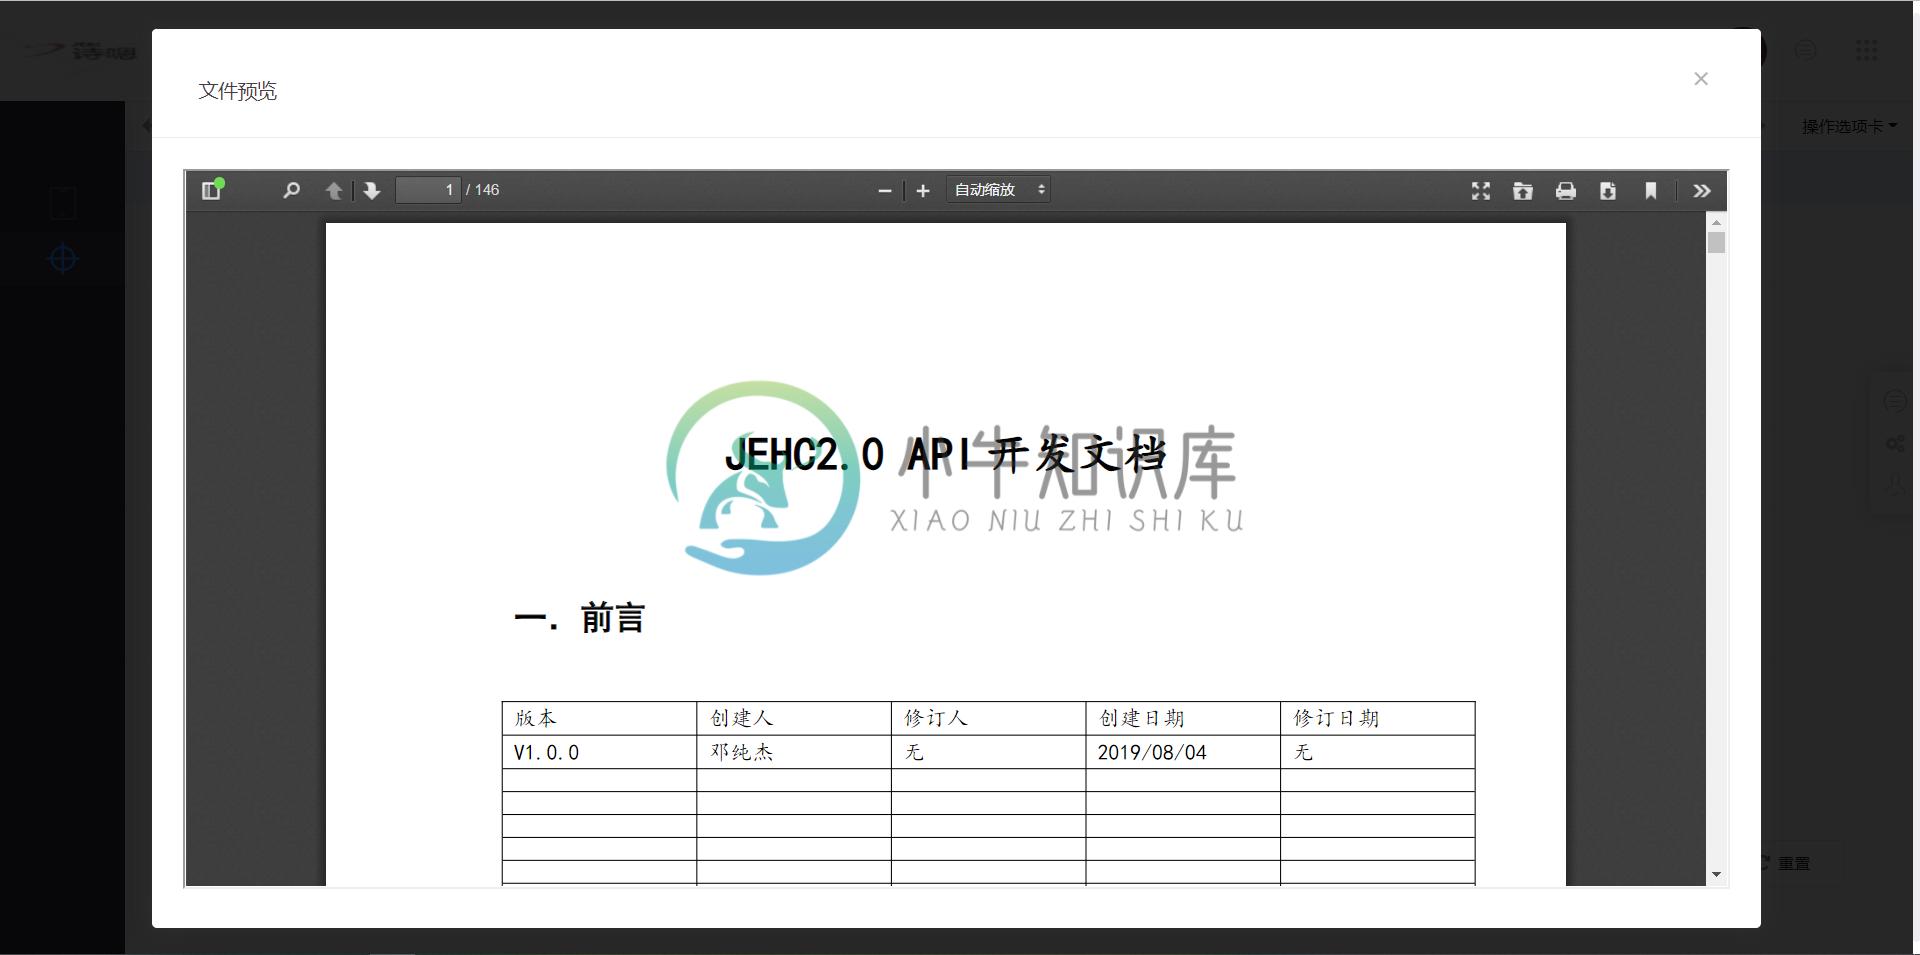Click the PDF vertical scrollbar thumb
The image size is (1920, 955).
click(1716, 243)
